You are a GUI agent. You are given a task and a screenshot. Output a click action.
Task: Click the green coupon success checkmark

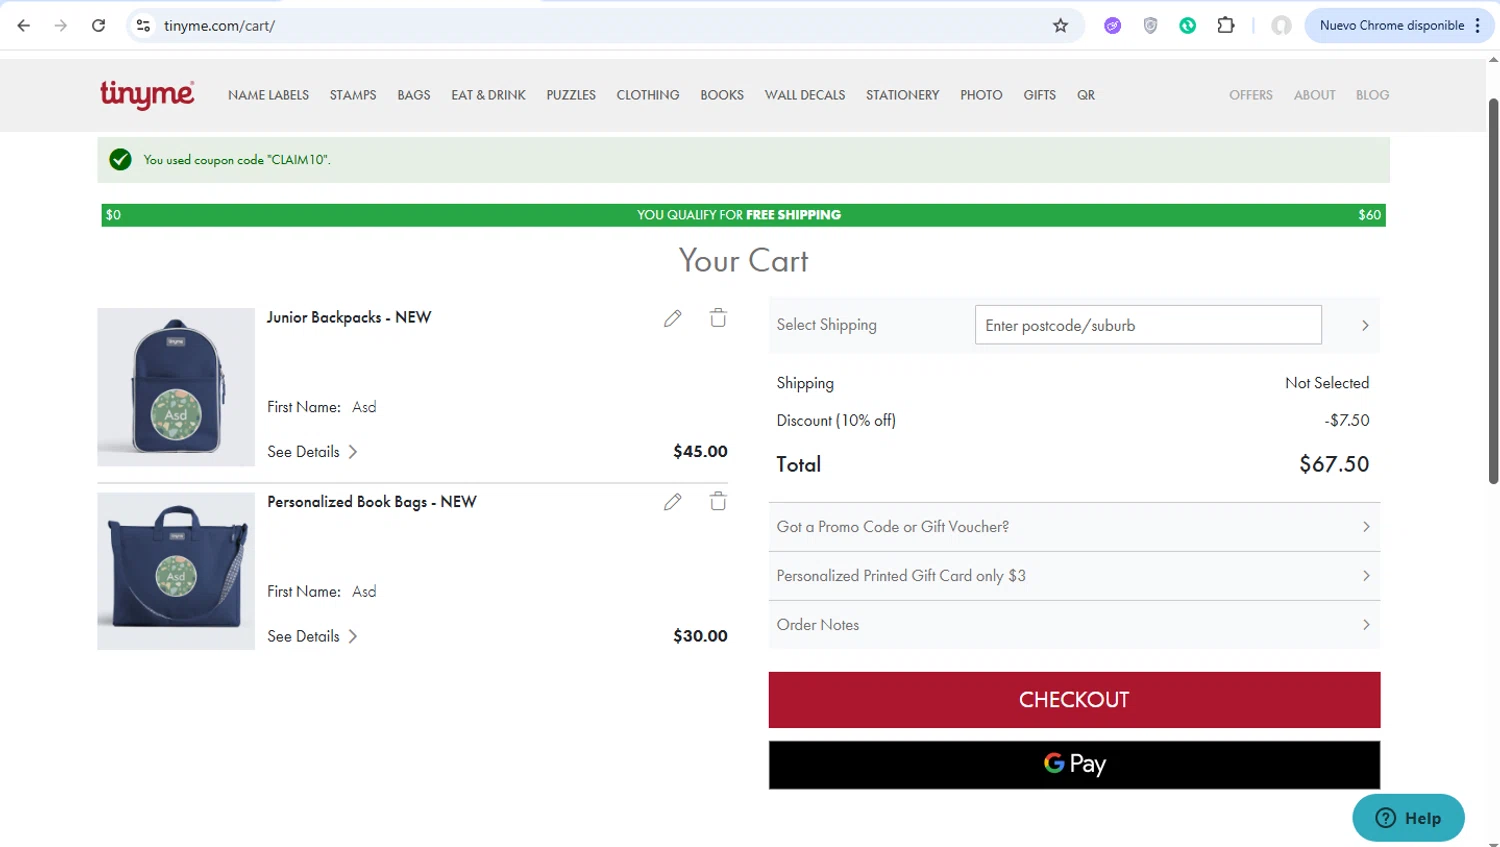point(120,160)
